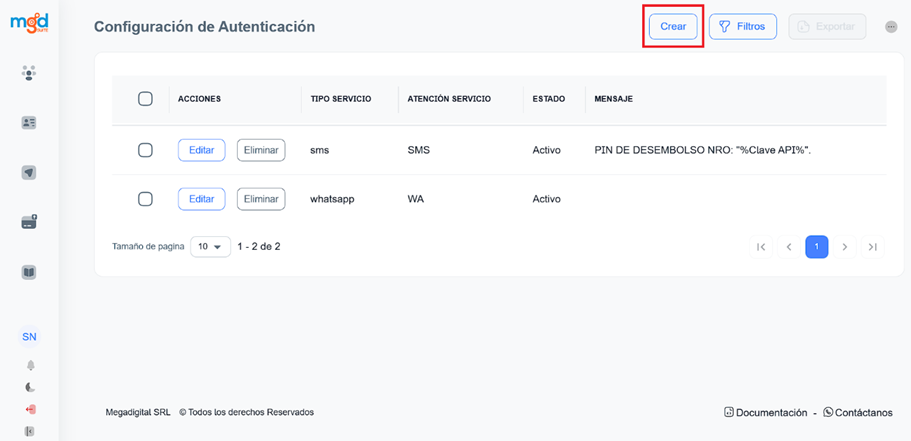Collapse the sidebar with bottom arrow icon
911x441 pixels.
click(x=30, y=431)
